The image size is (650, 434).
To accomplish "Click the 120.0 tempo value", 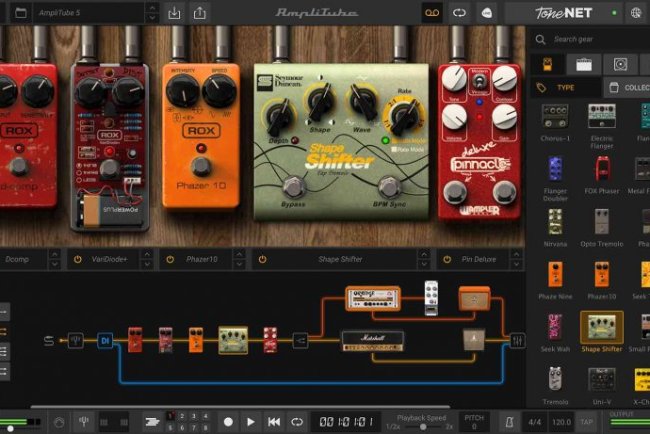I will (x=561, y=422).
